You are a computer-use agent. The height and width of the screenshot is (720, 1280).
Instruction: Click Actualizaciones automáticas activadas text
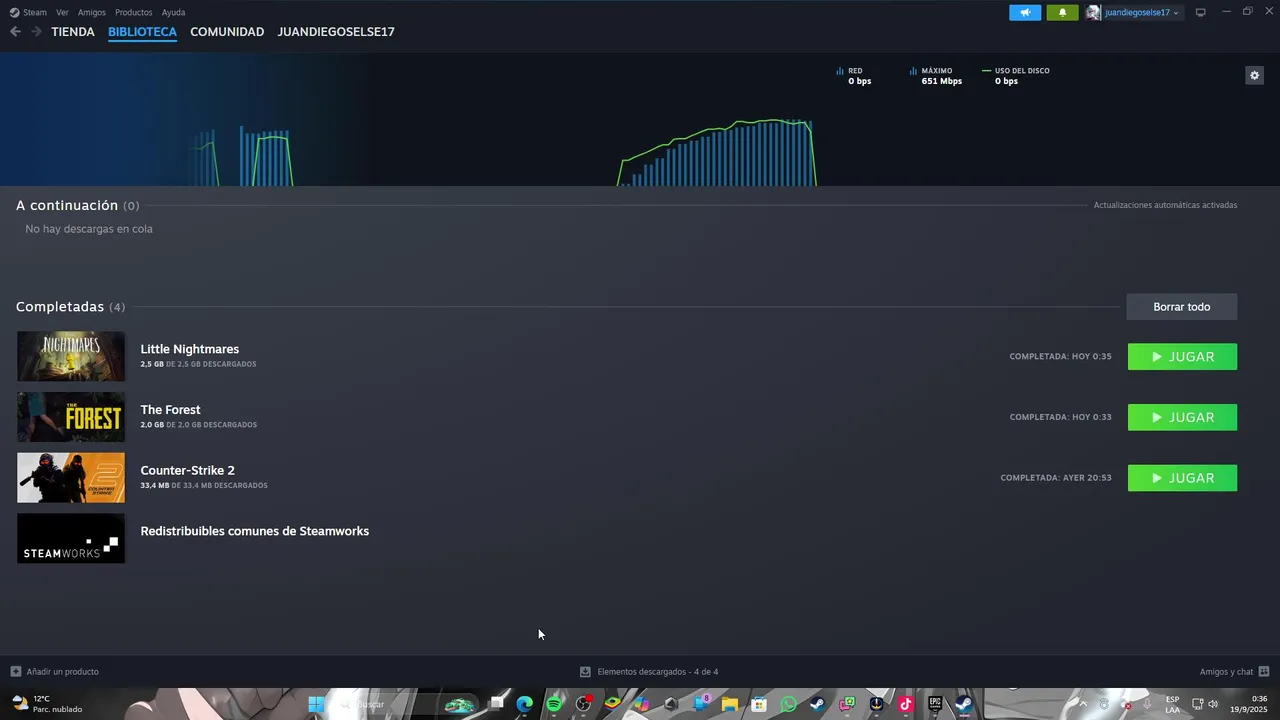tap(1165, 205)
